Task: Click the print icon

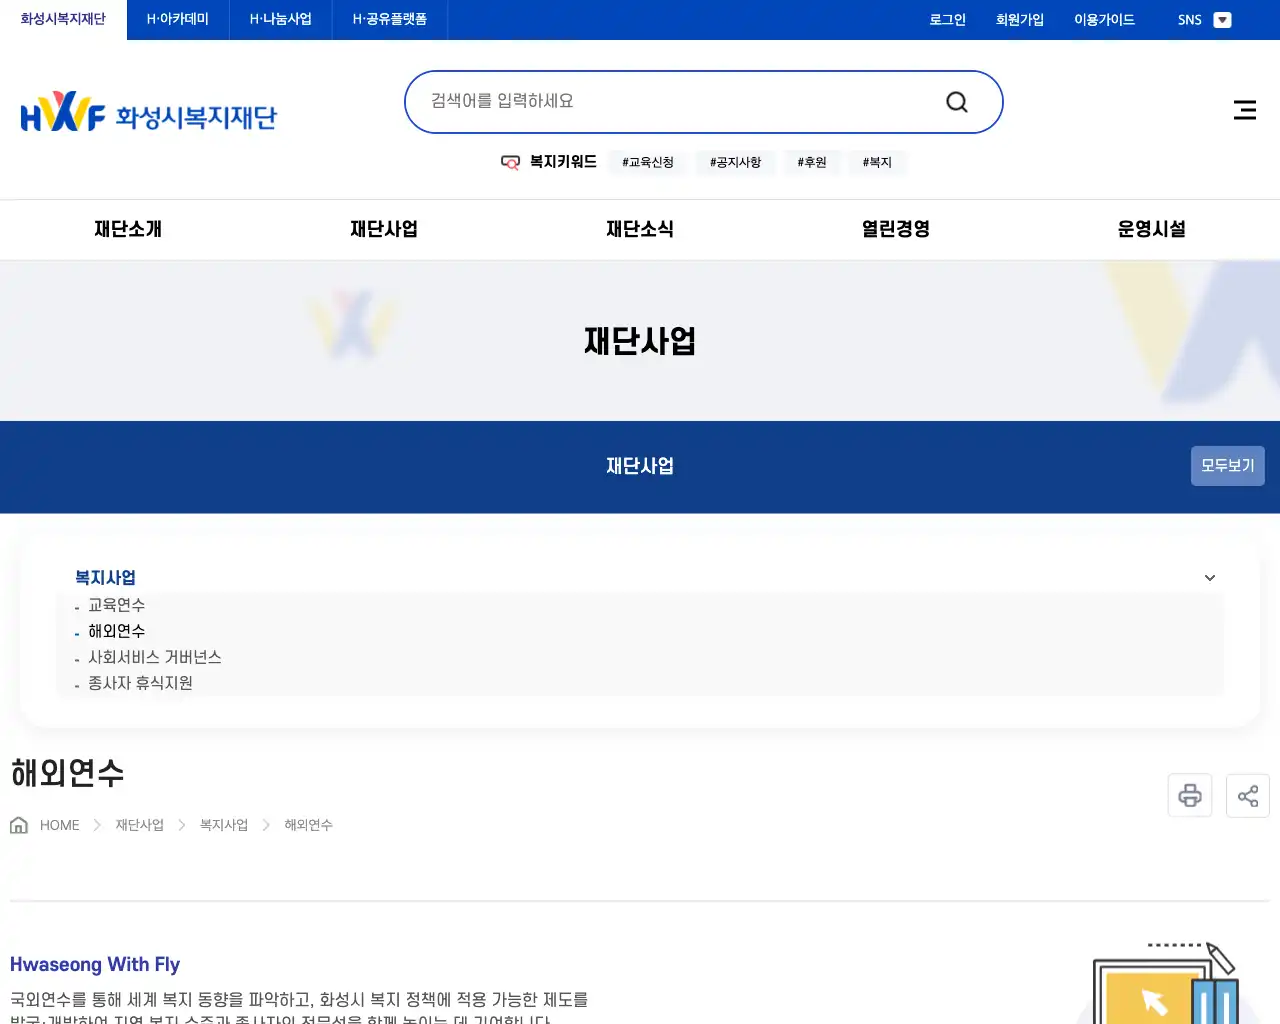Action: (1189, 795)
